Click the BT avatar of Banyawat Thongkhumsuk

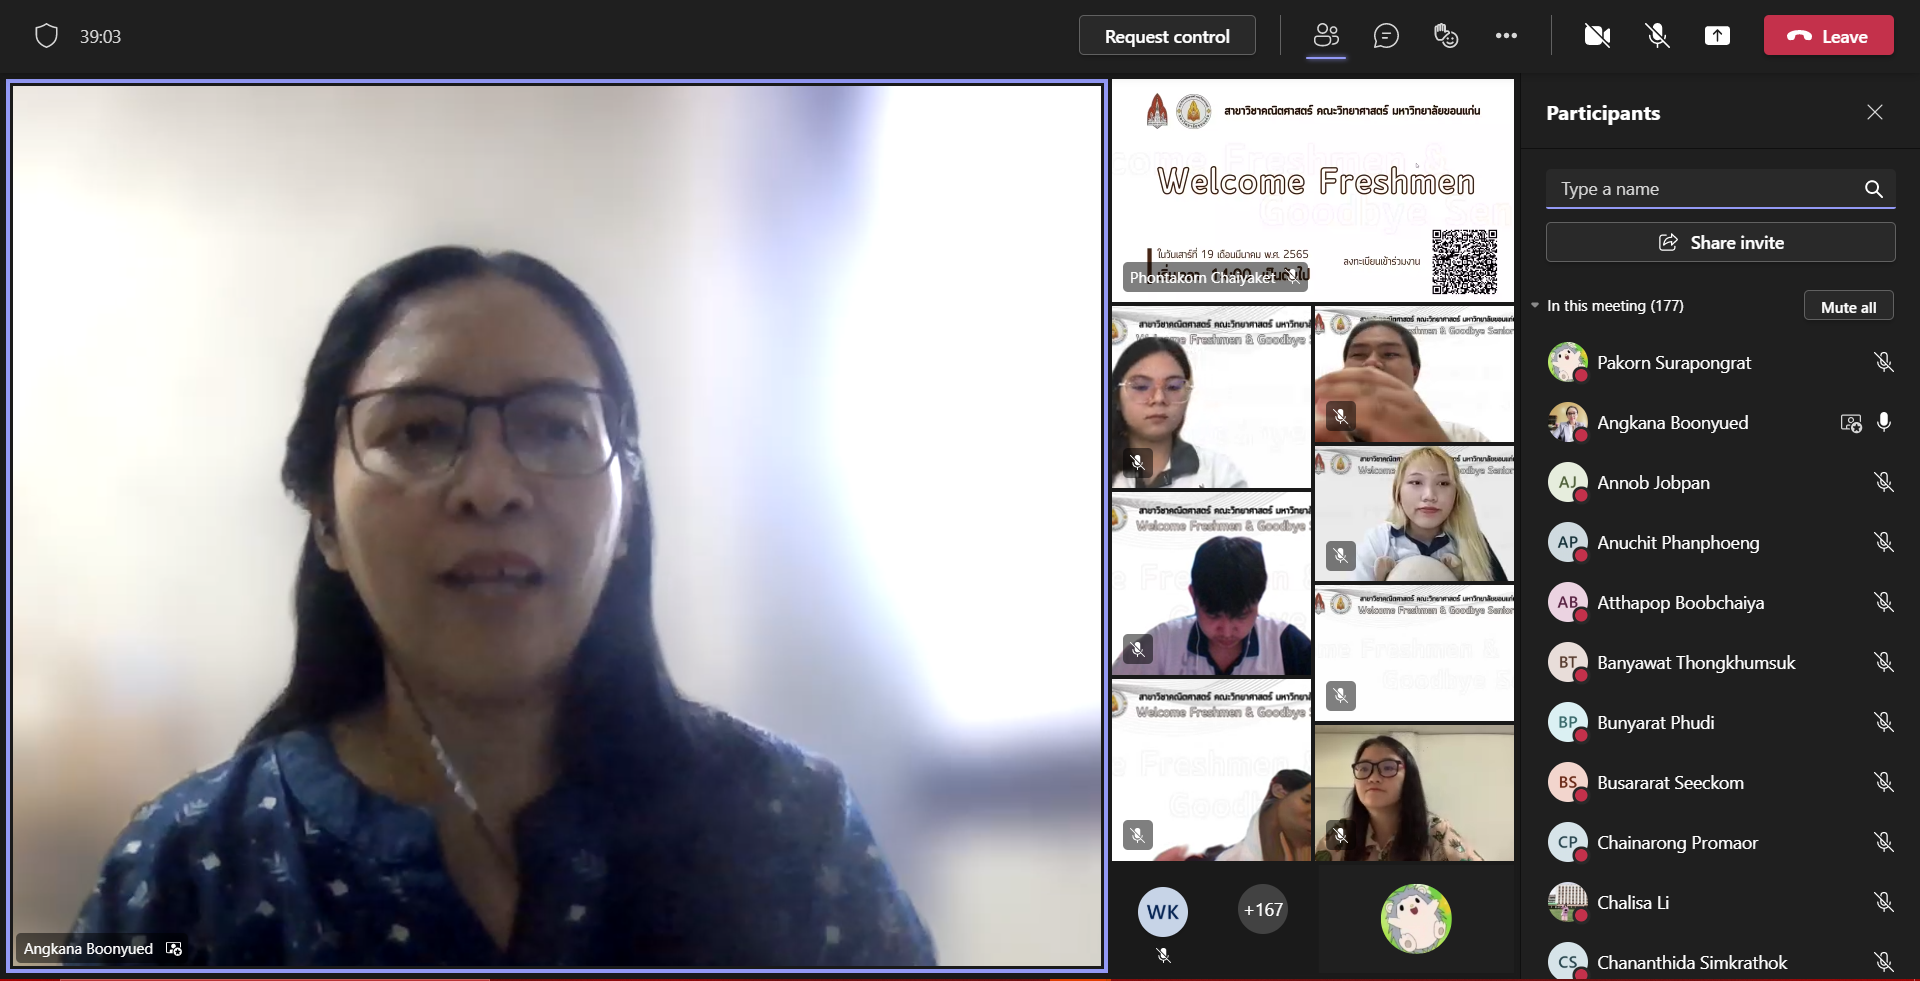[x=1567, y=662]
